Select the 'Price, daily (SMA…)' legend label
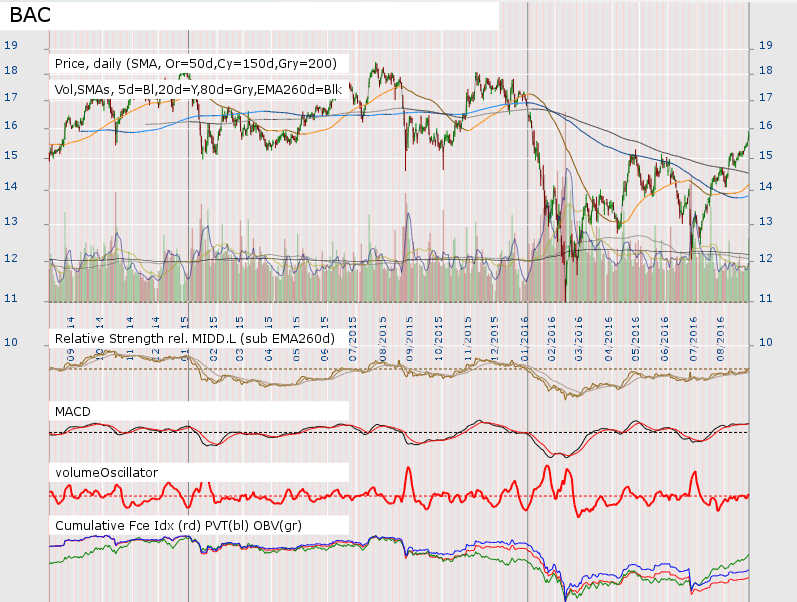 coord(196,64)
